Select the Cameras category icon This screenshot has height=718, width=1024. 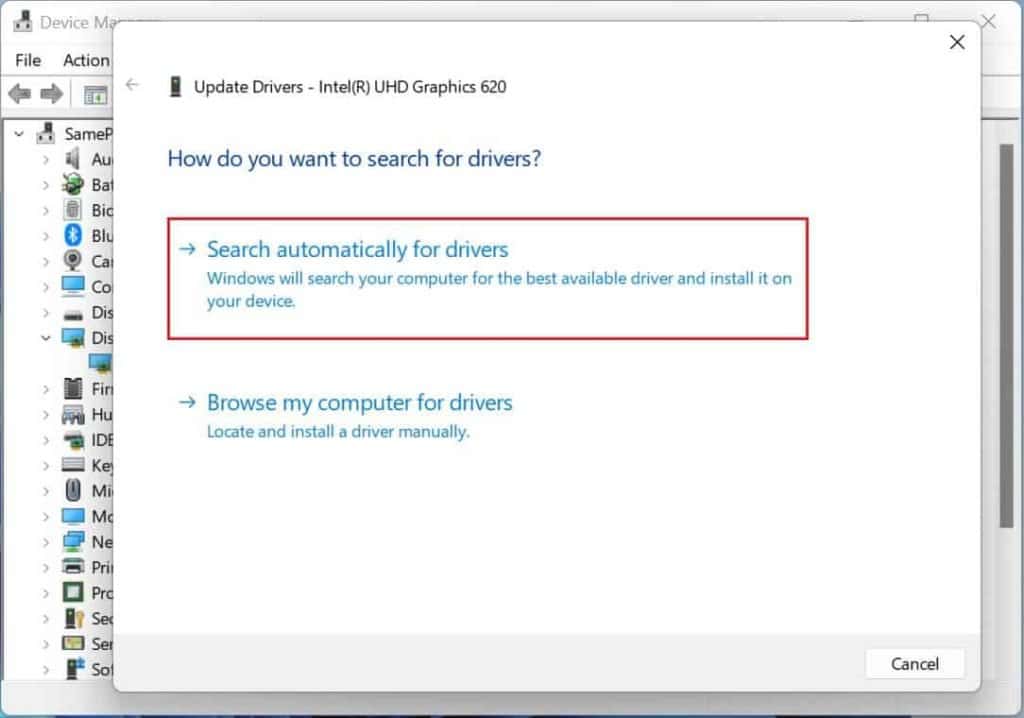click(x=72, y=261)
